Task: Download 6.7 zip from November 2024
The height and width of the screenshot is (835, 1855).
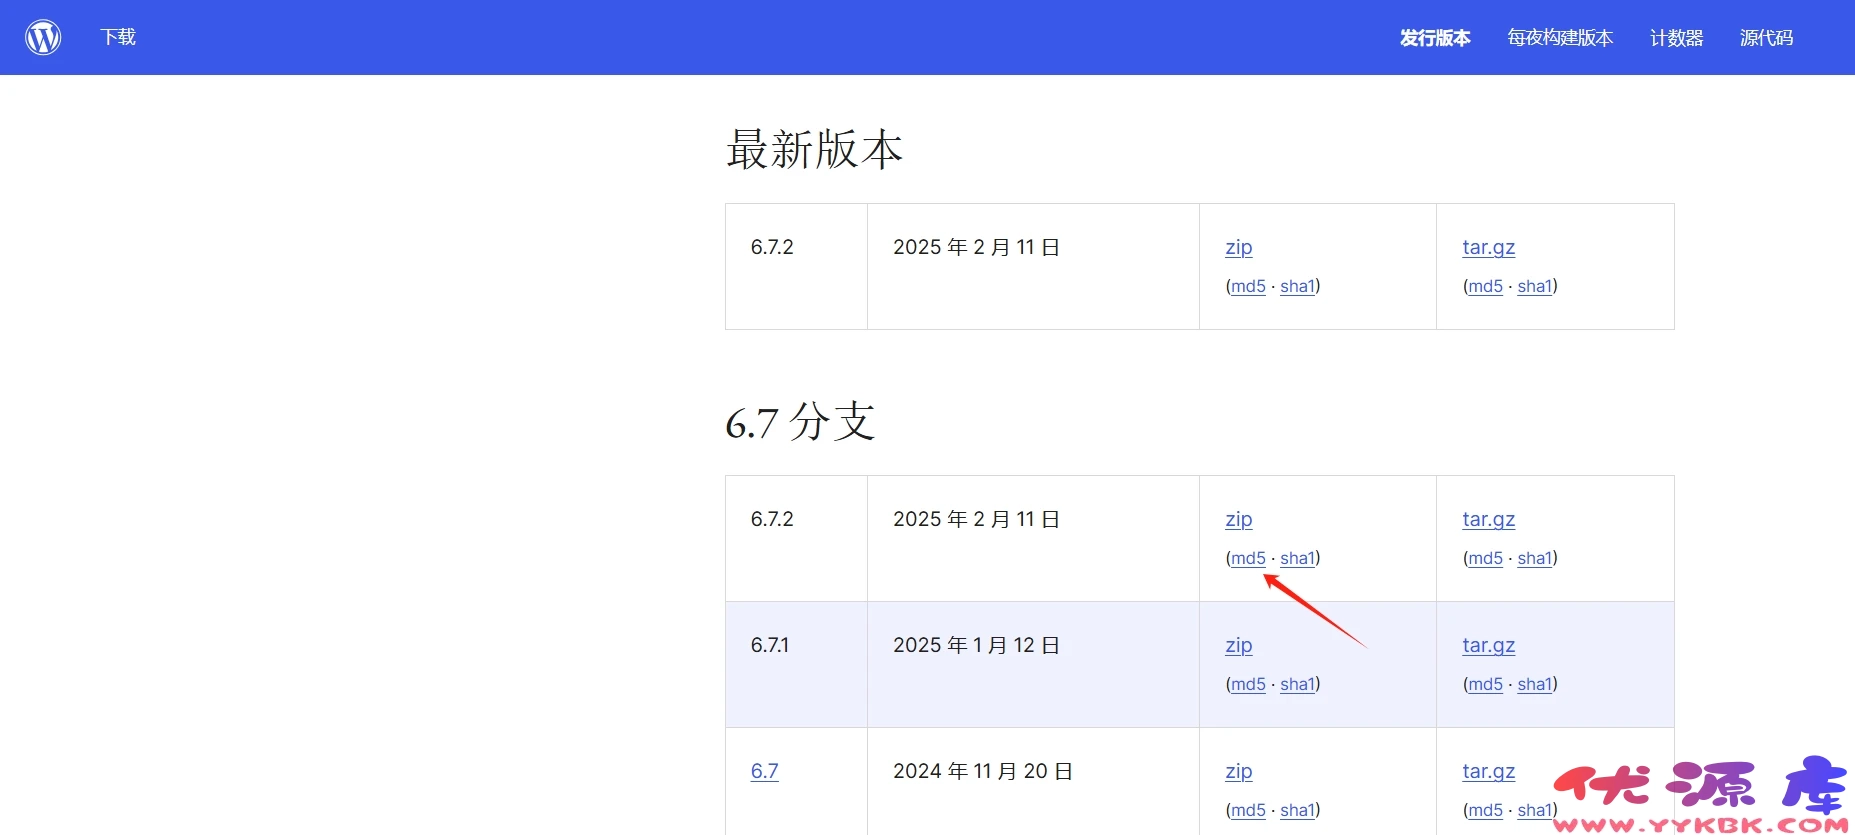Action: [1238, 771]
